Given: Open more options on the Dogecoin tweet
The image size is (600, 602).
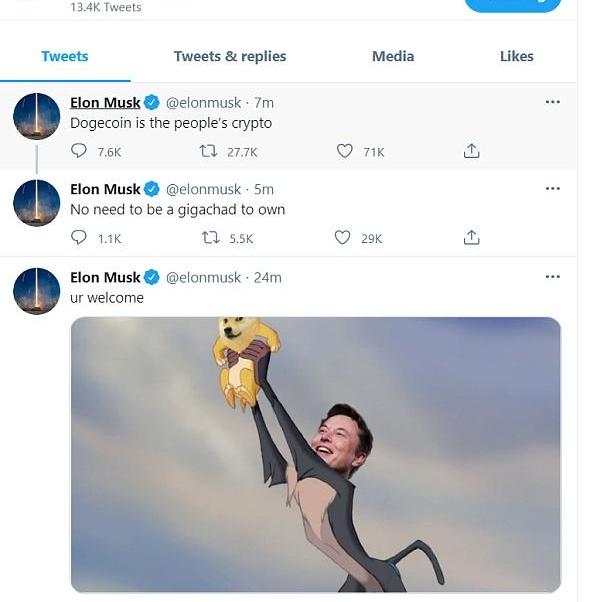Looking at the screenshot, I should click(x=553, y=102).
